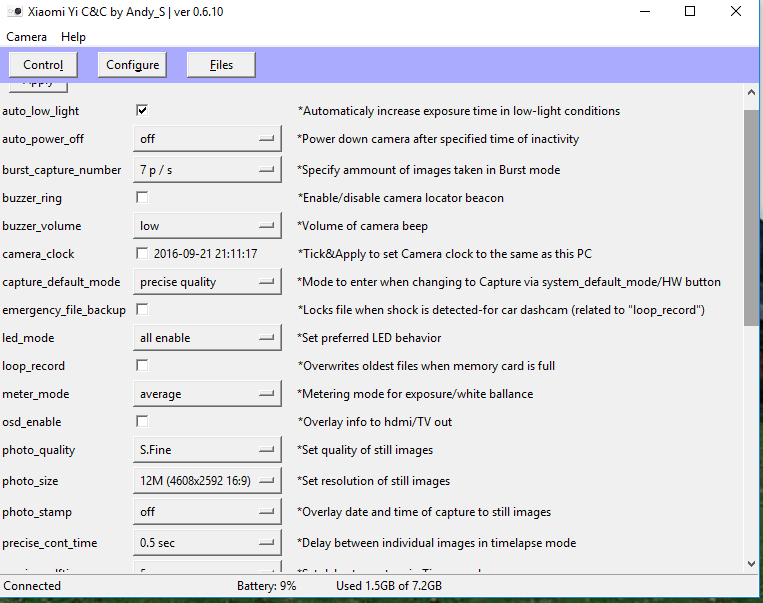Enable the osd_enable checkbox
Viewport: 763px width, 603px height.
[142, 421]
